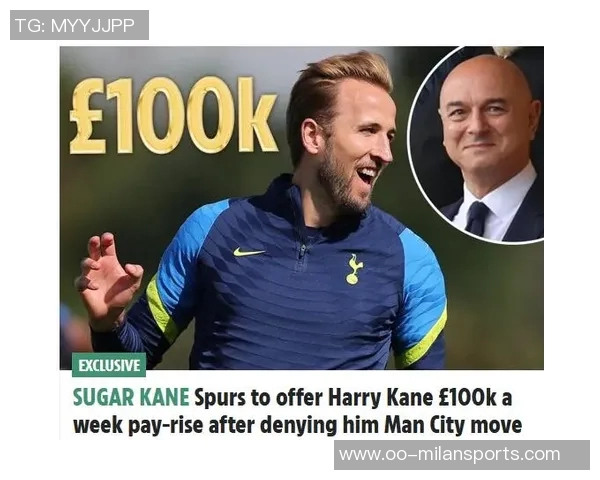Click the green SUGAR KANE headline tag
Screen dimensions: 600x480
tap(131, 397)
